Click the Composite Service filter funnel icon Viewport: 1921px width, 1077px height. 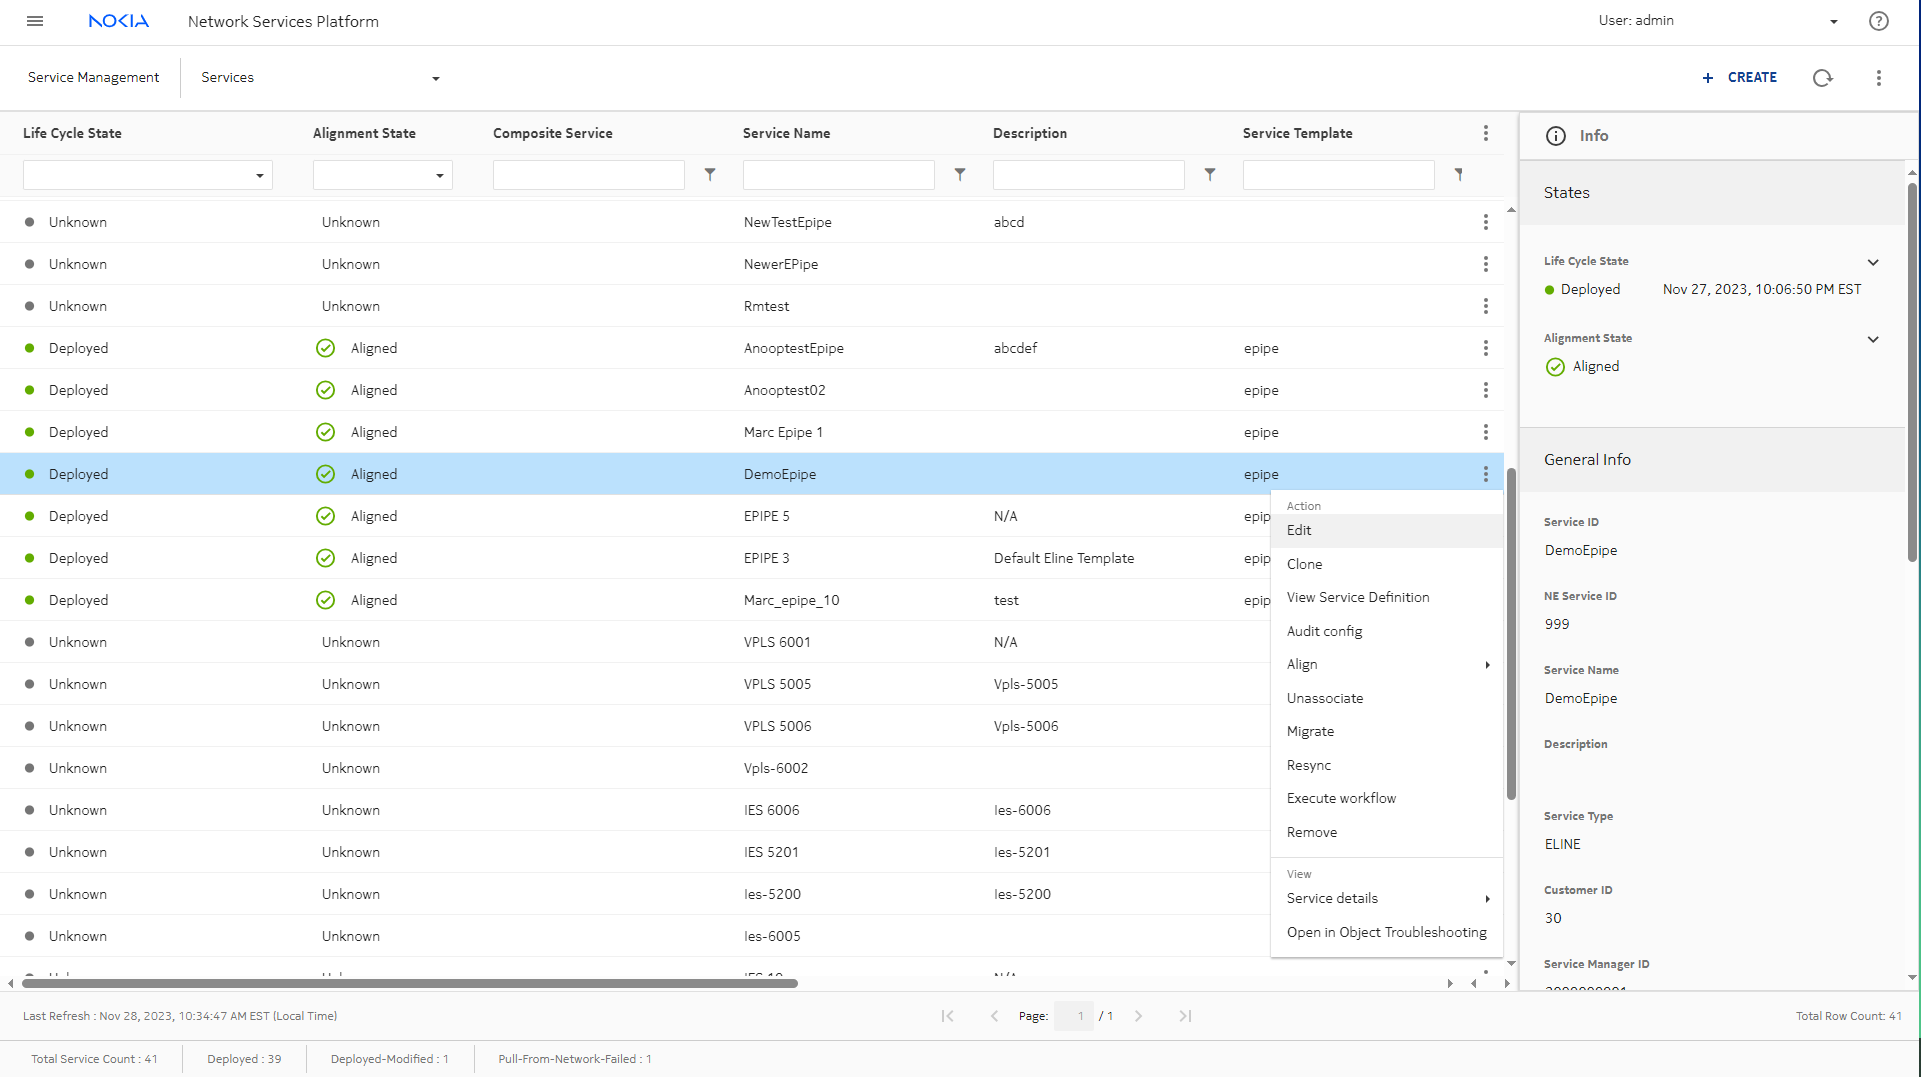pos(709,175)
